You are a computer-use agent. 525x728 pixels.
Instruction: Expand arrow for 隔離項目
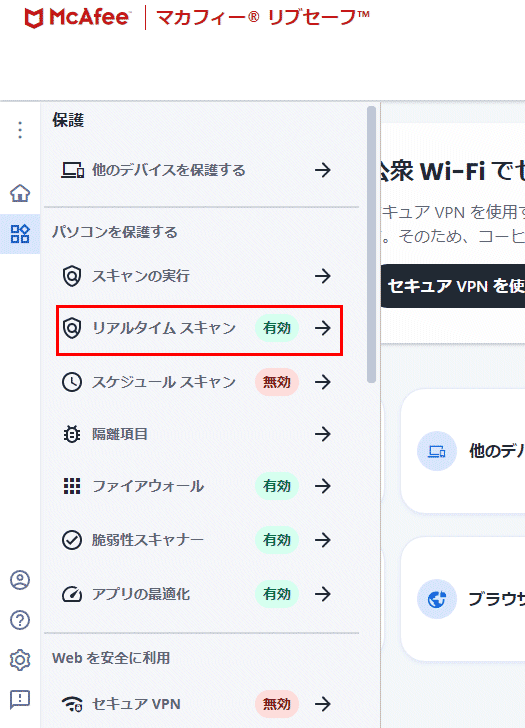click(323, 434)
